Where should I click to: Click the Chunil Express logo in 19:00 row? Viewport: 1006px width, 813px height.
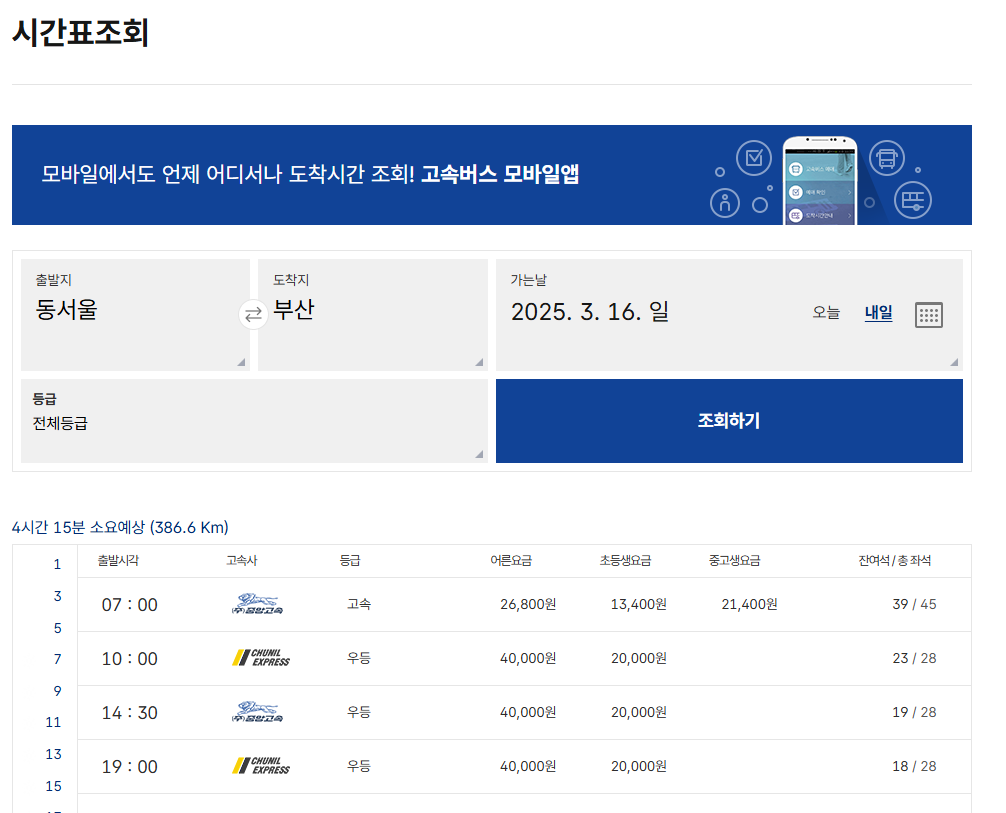coord(261,766)
